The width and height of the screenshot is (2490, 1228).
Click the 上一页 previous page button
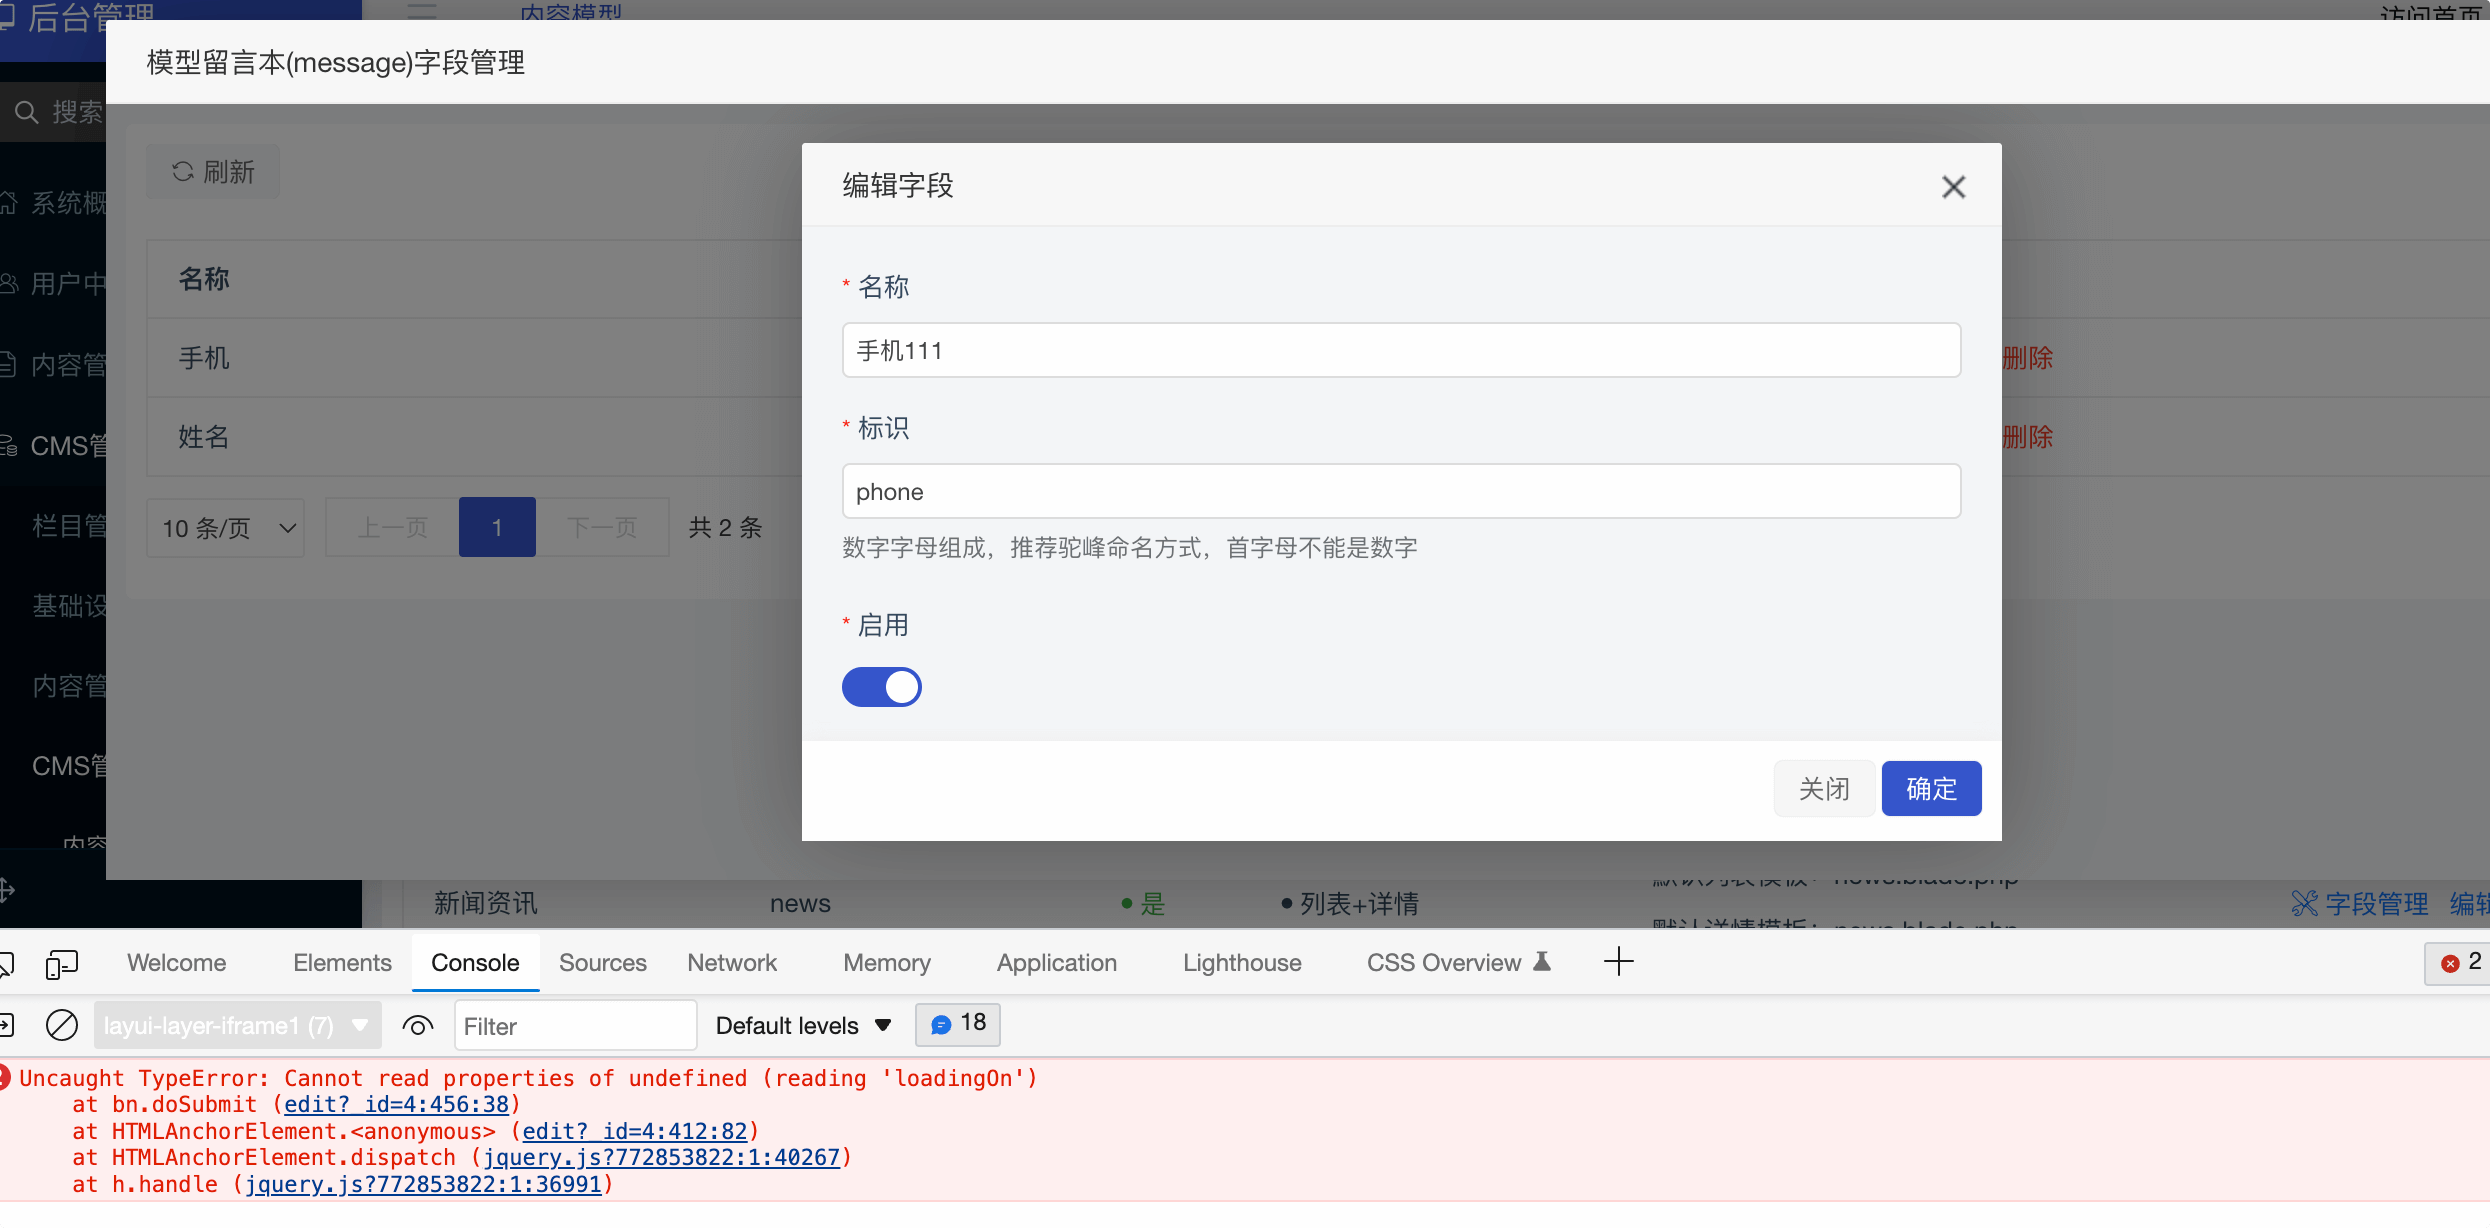pyautogui.click(x=392, y=527)
